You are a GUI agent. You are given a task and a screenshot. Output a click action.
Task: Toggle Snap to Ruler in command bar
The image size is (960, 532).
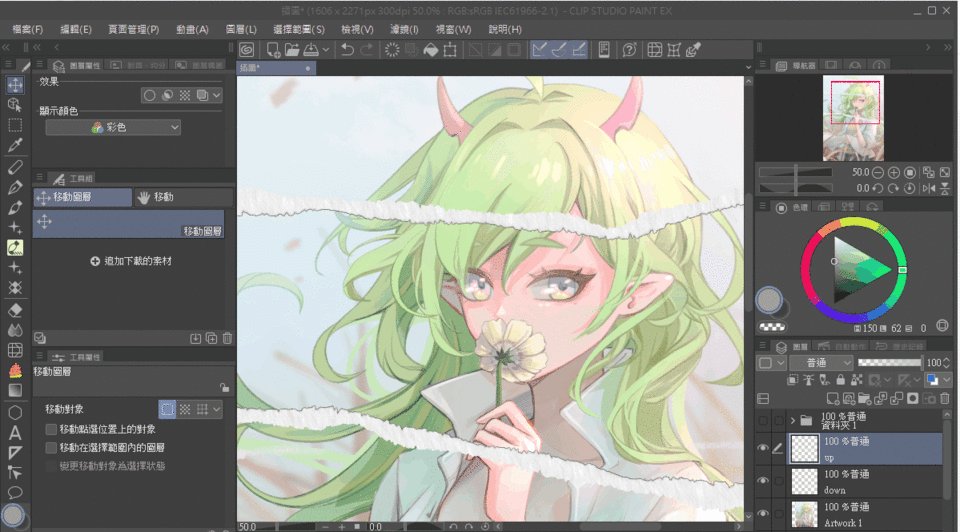point(539,50)
